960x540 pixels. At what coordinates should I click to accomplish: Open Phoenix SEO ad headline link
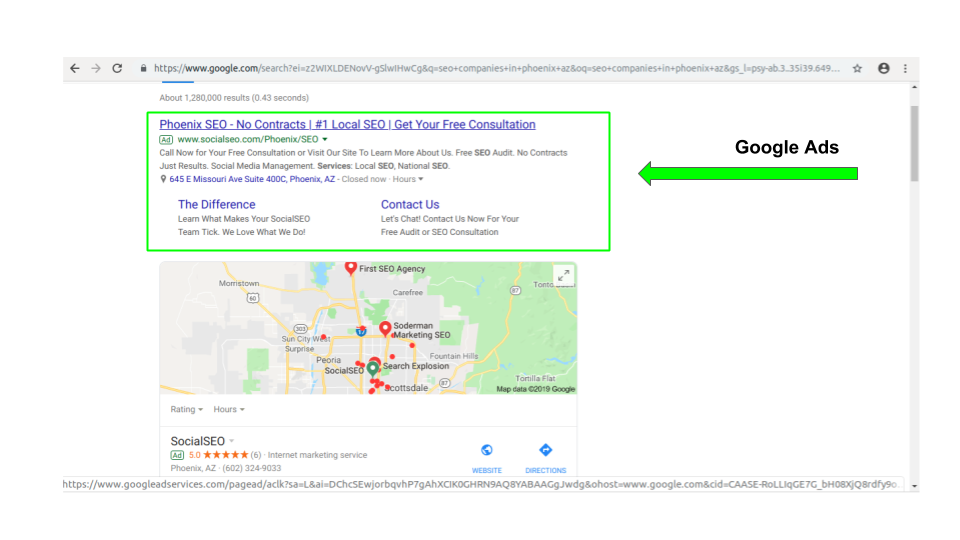pyautogui.click(x=347, y=124)
